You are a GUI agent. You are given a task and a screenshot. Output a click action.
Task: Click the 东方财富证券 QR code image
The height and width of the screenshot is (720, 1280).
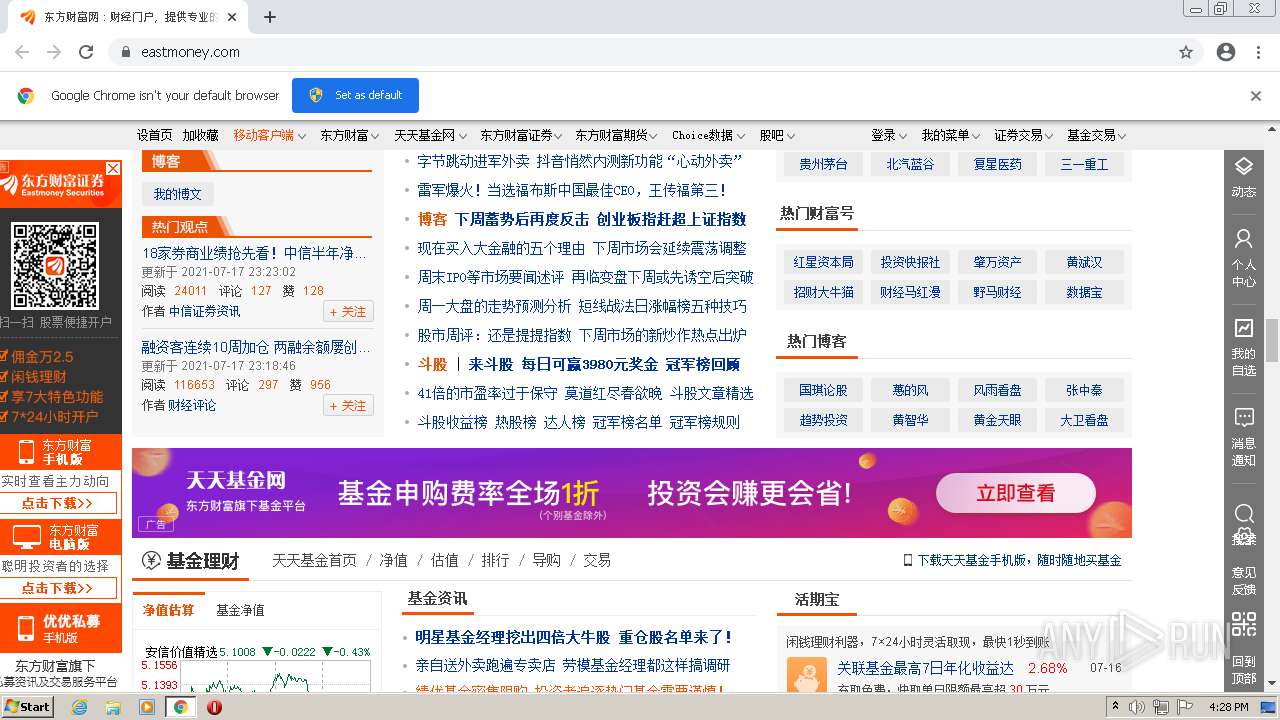[x=54, y=265]
